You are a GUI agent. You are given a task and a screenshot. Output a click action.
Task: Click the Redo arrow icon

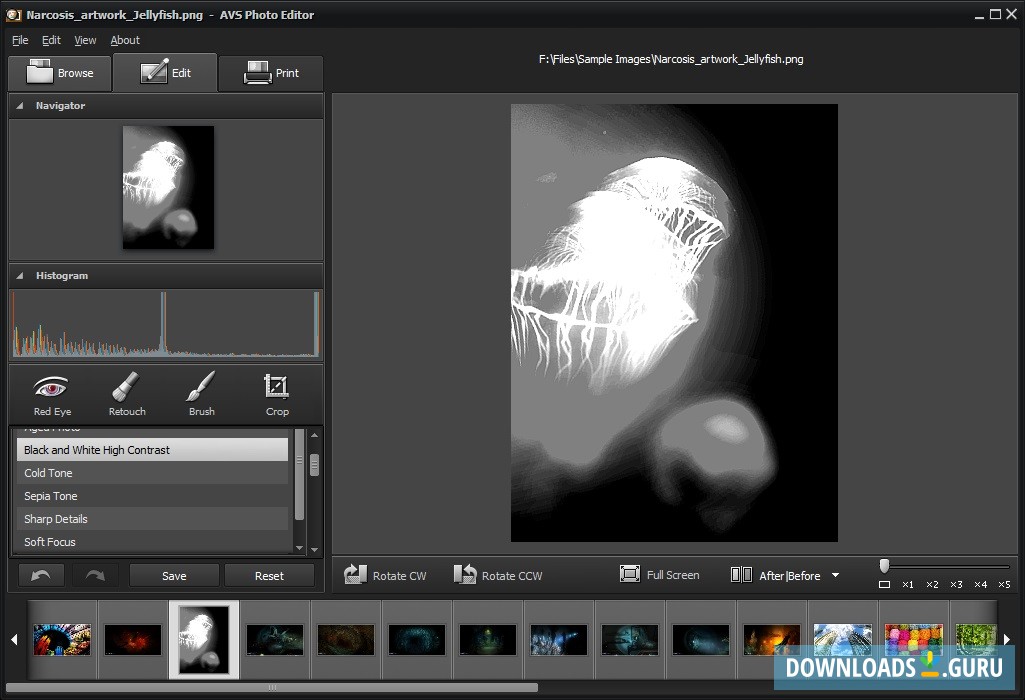96,574
